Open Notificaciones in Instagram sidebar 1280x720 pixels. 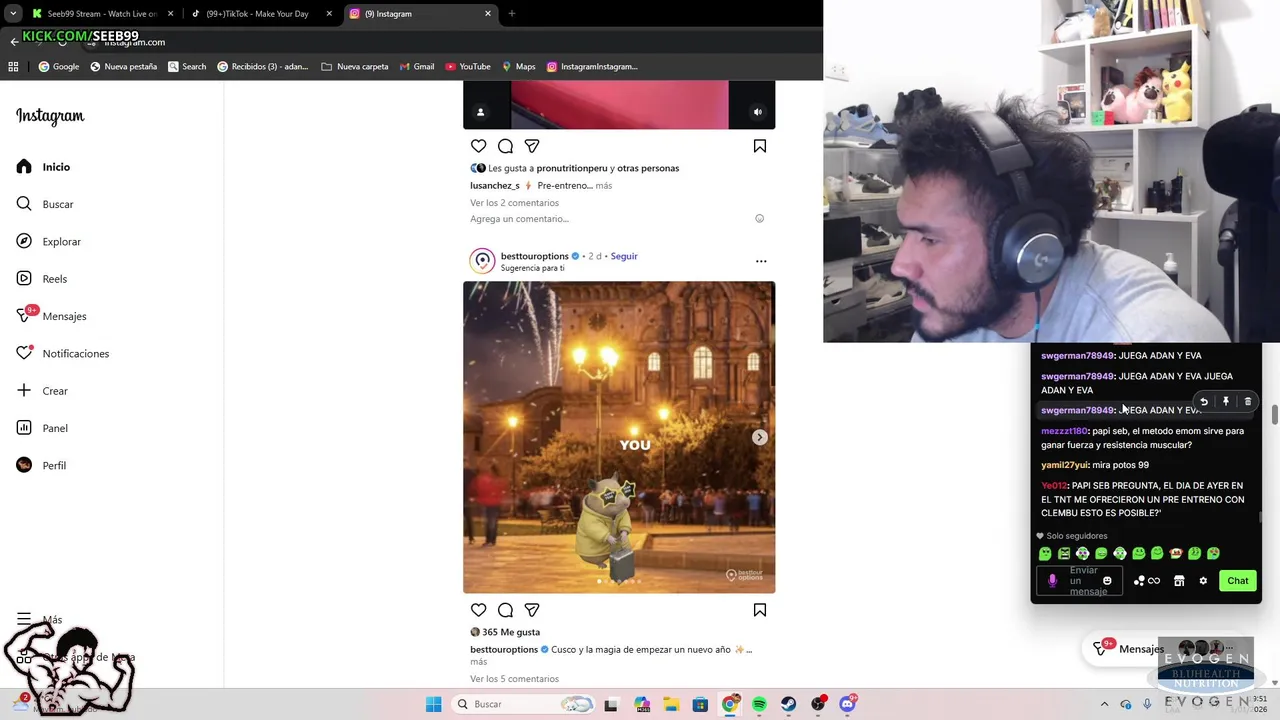click(x=62, y=353)
